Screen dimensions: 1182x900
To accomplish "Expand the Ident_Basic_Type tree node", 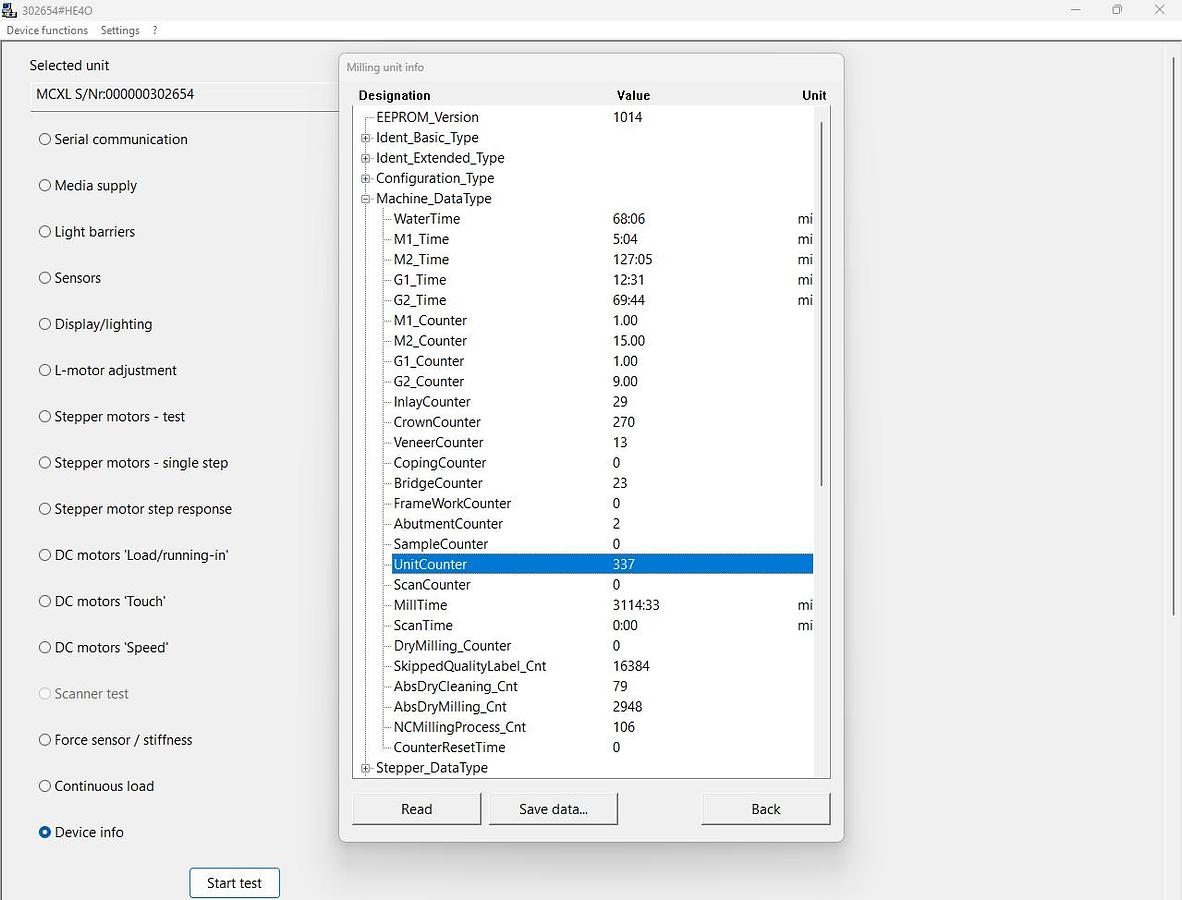I will [366, 138].
